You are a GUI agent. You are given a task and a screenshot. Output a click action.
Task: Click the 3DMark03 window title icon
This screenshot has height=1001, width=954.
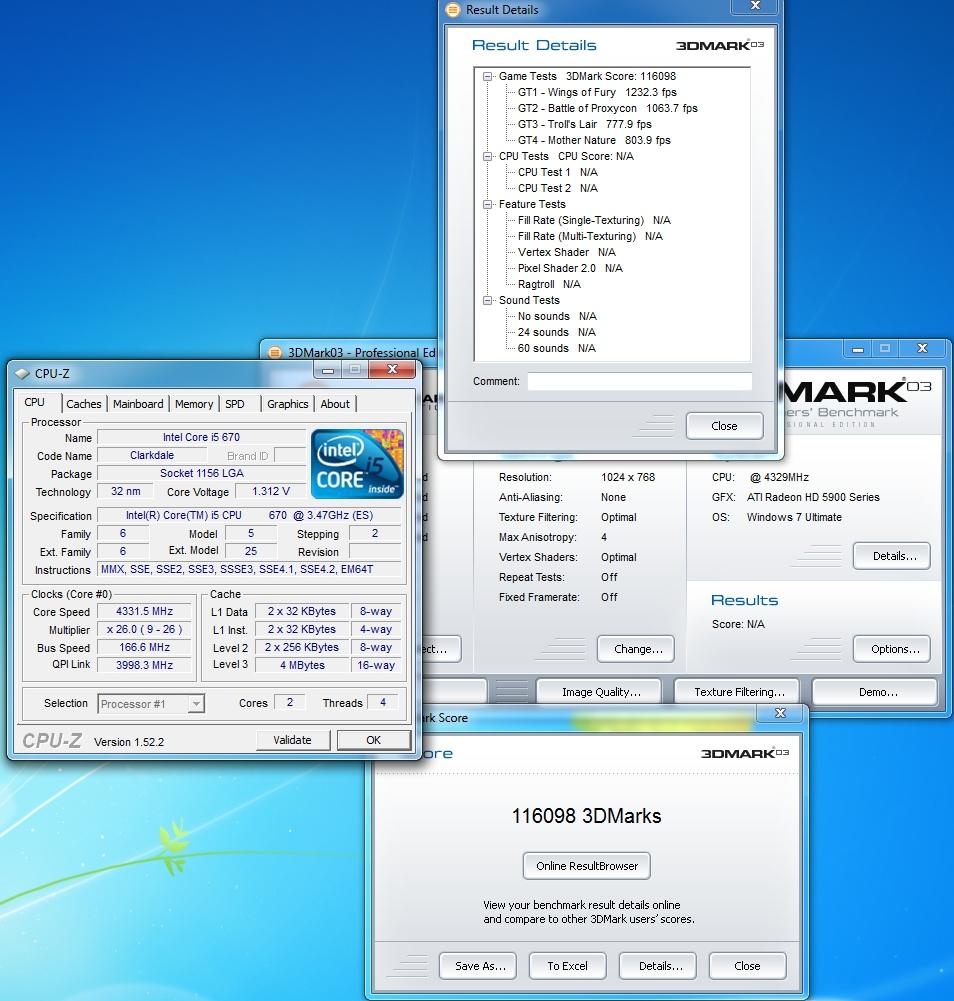[x=275, y=352]
